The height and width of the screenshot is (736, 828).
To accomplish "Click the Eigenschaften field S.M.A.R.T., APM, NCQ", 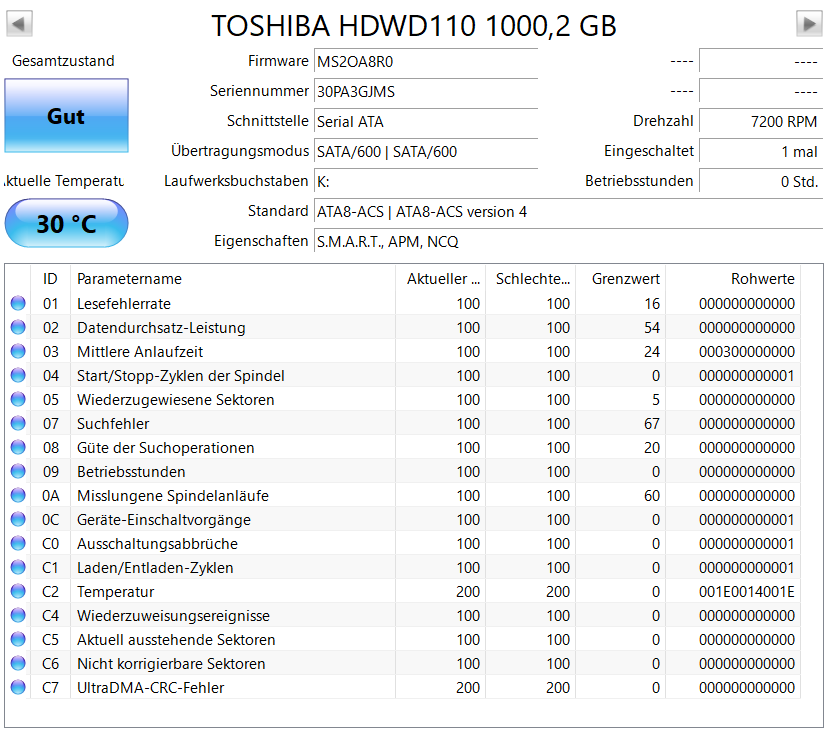I will pos(568,242).
